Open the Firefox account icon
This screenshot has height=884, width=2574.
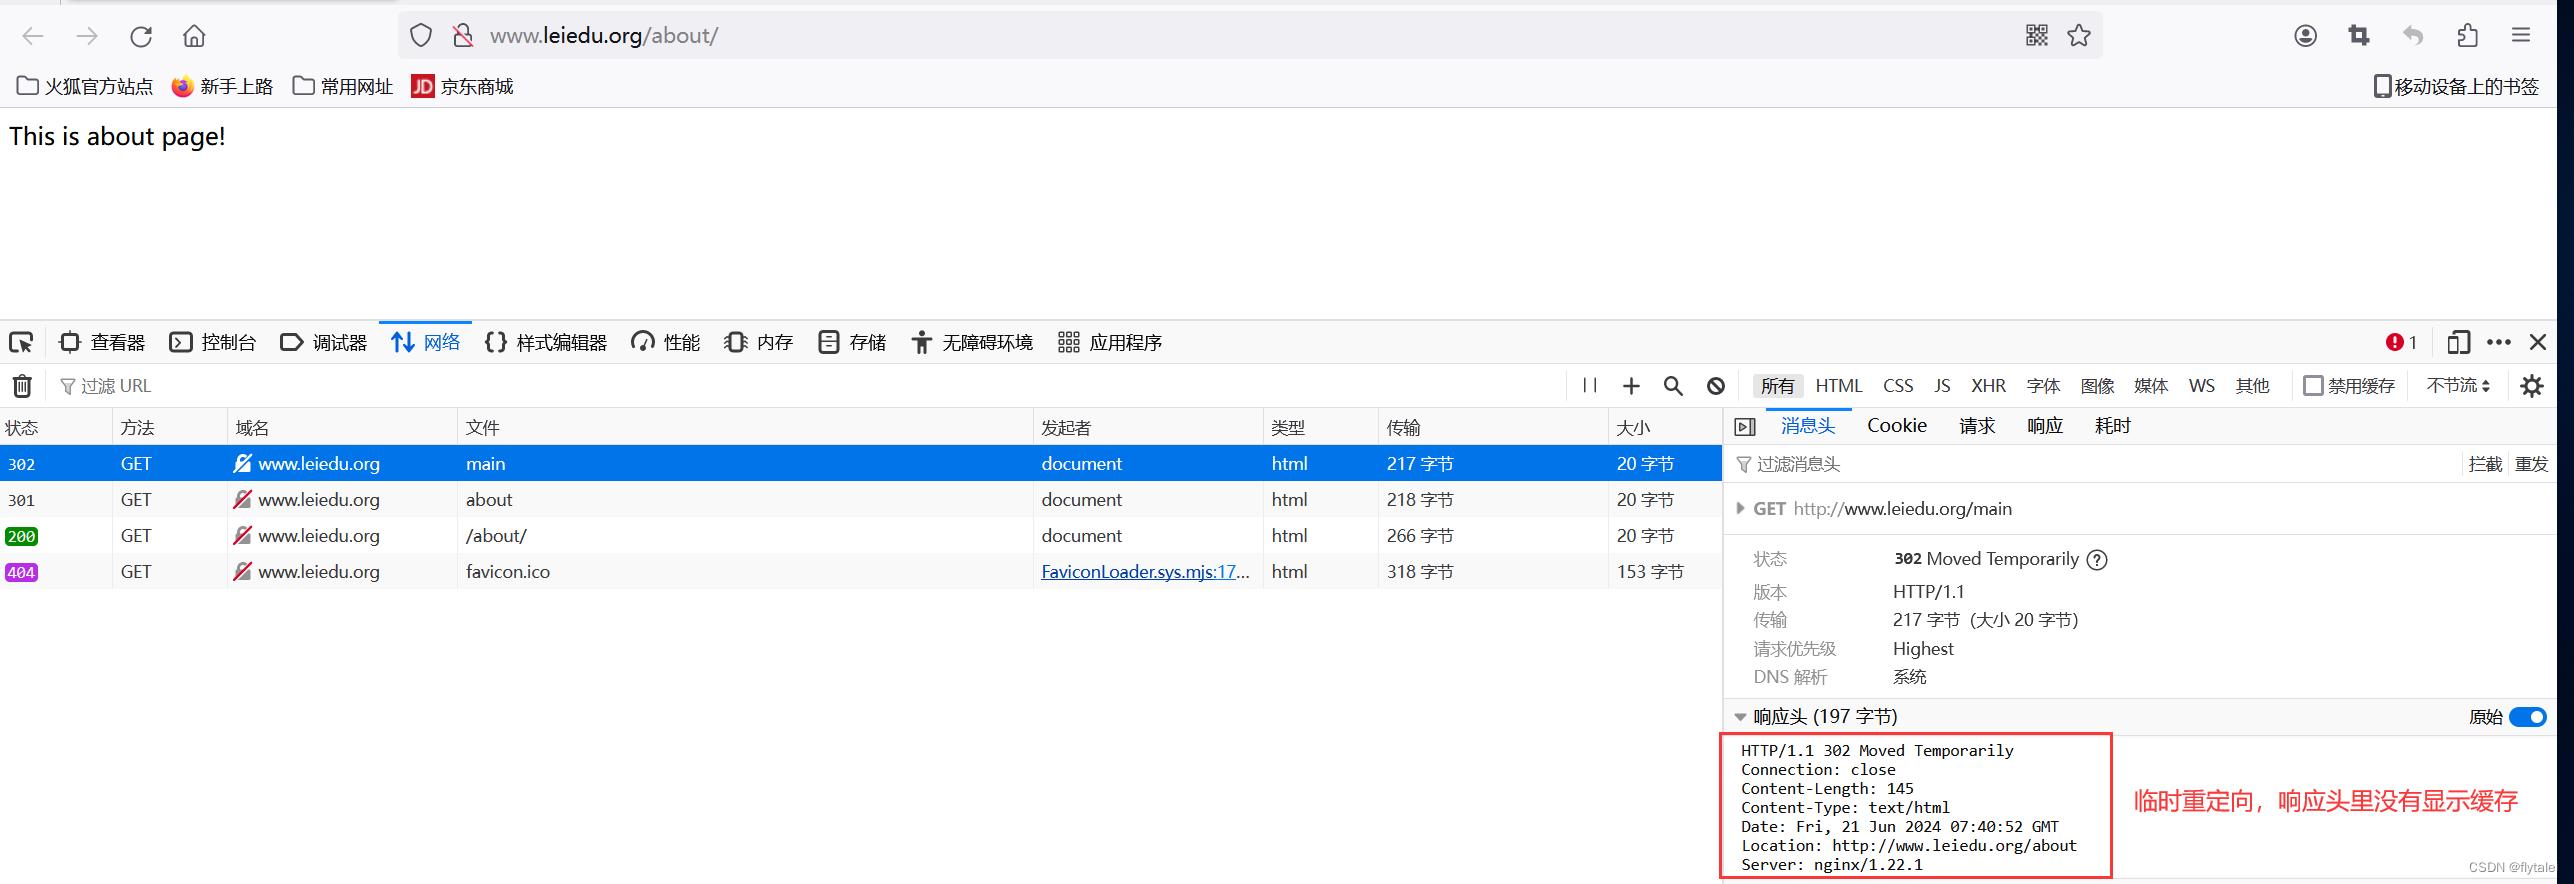click(x=2305, y=36)
